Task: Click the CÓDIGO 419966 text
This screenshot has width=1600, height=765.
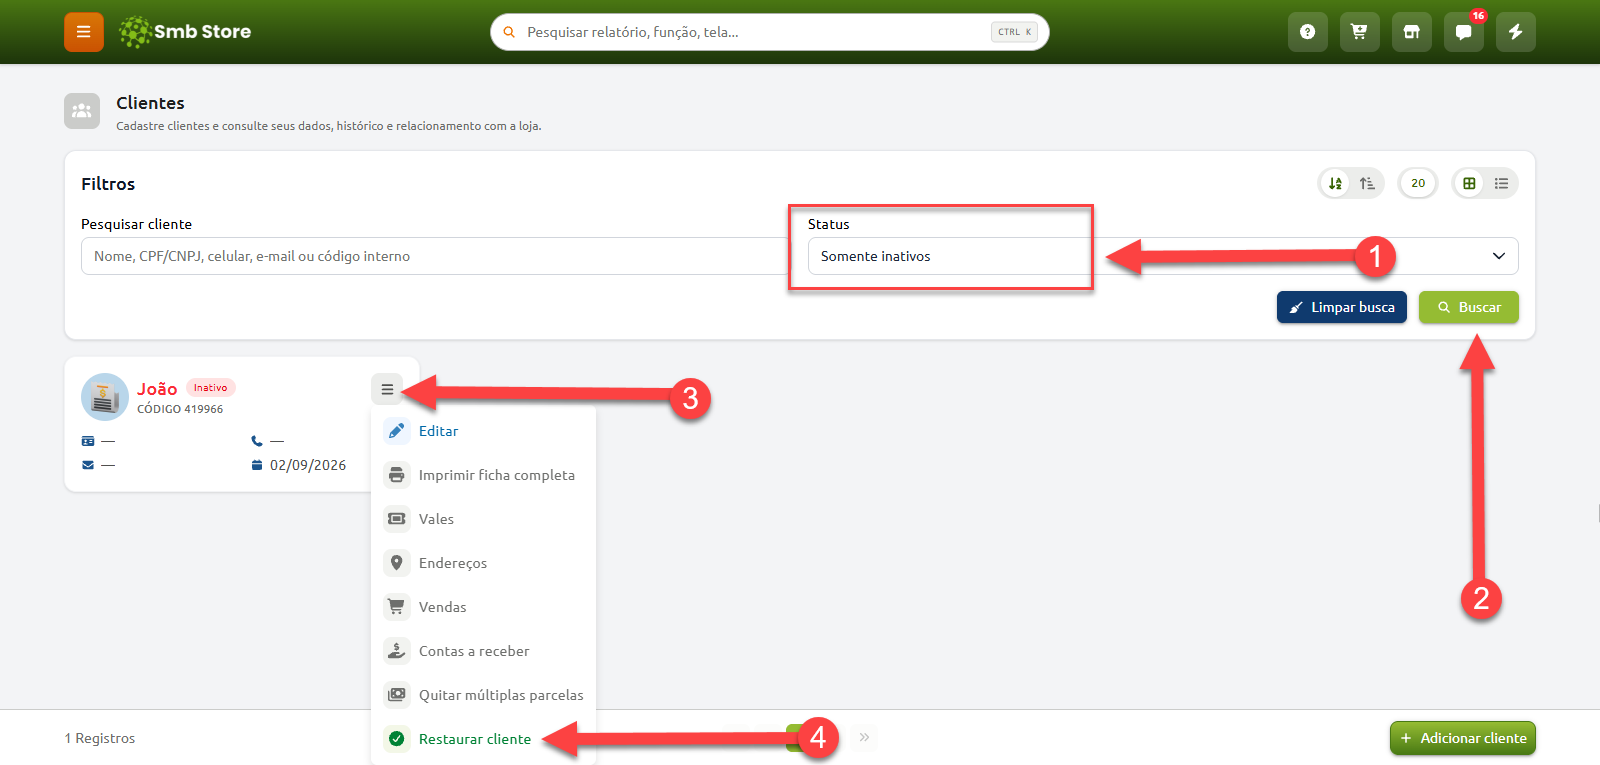Action: 180,409
